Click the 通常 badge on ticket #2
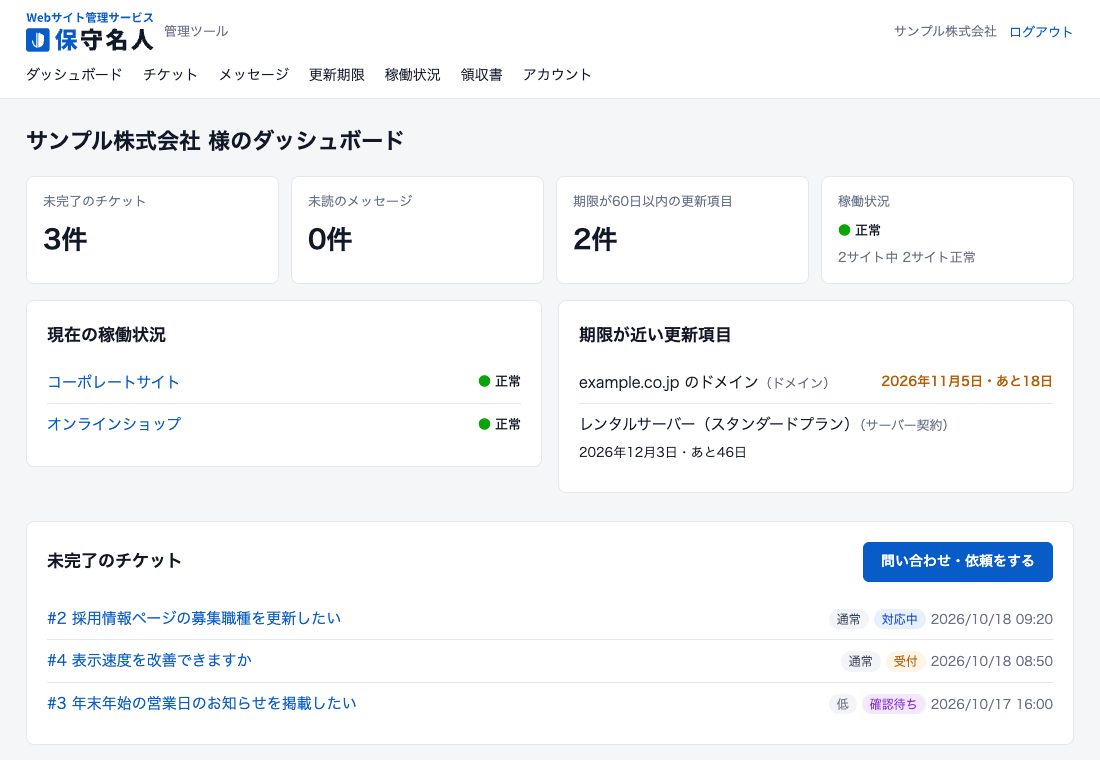Screen dimensions: 1100x760 point(848,619)
